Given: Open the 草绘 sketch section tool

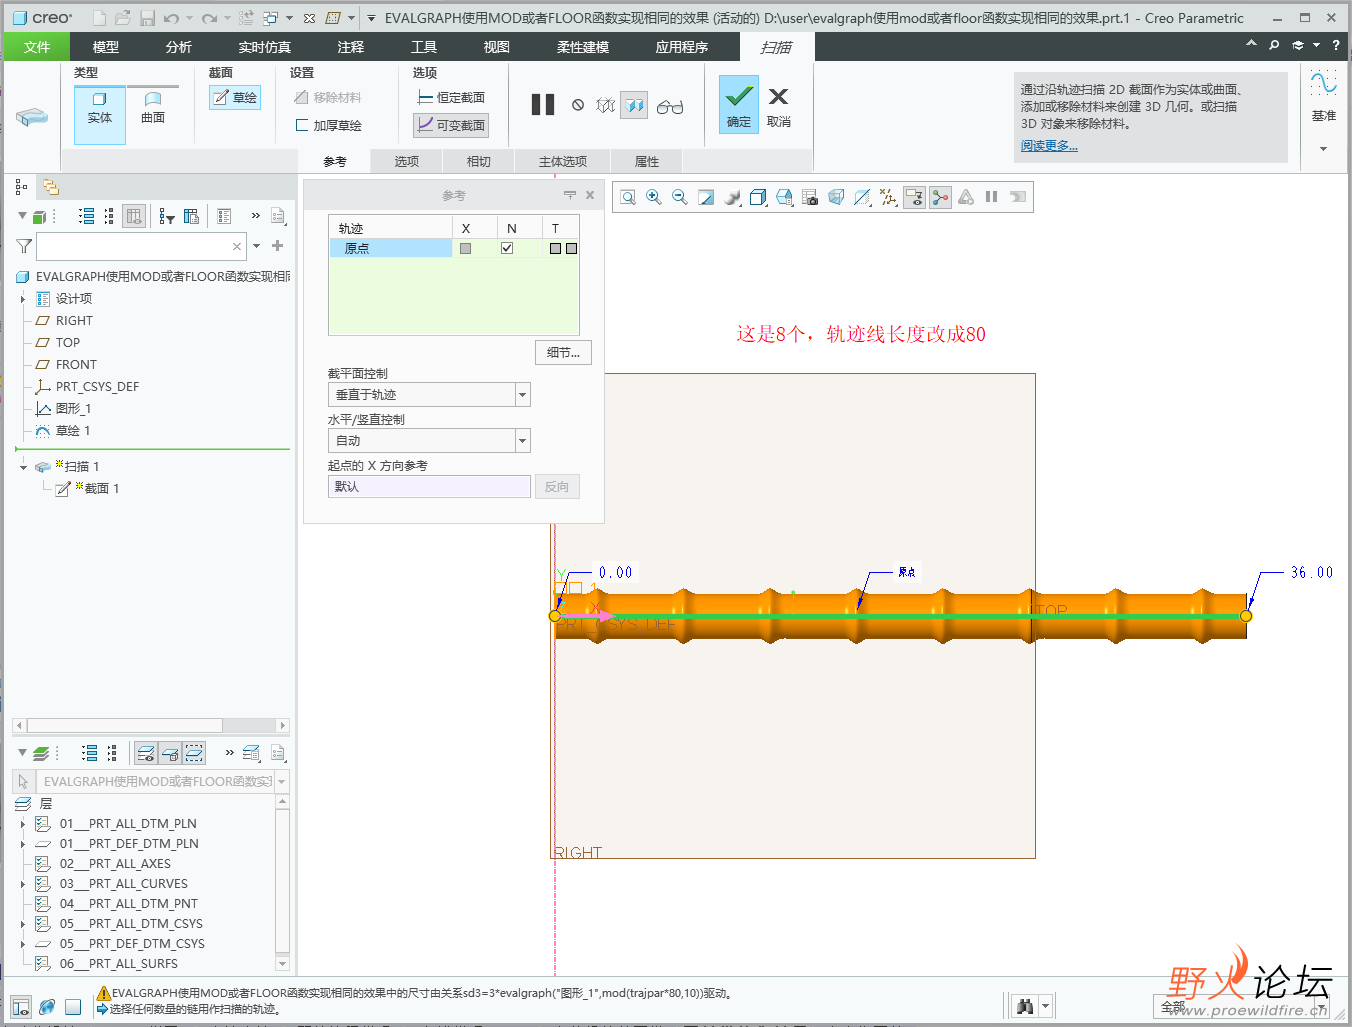Looking at the screenshot, I should click(235, 98).
